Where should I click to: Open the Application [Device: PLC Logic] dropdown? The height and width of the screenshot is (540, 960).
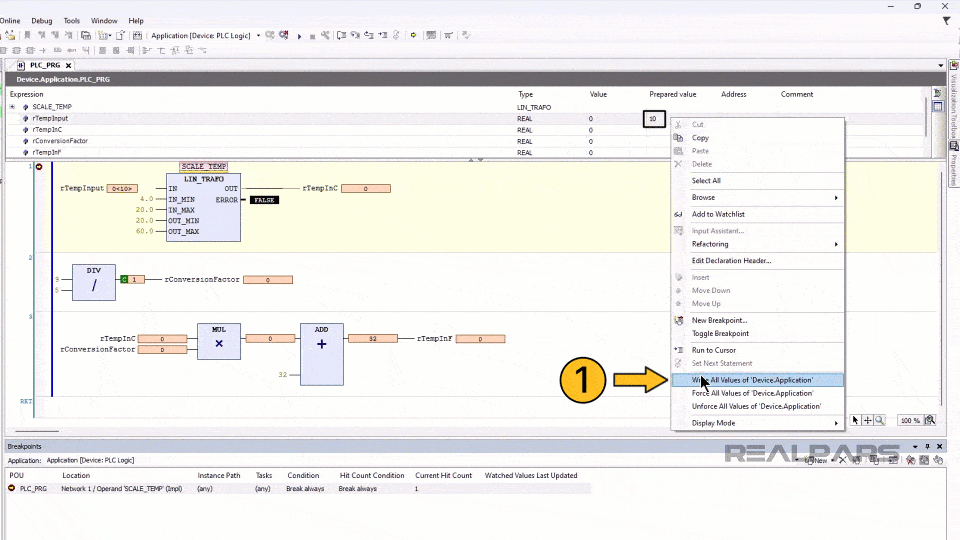[258, 36]
